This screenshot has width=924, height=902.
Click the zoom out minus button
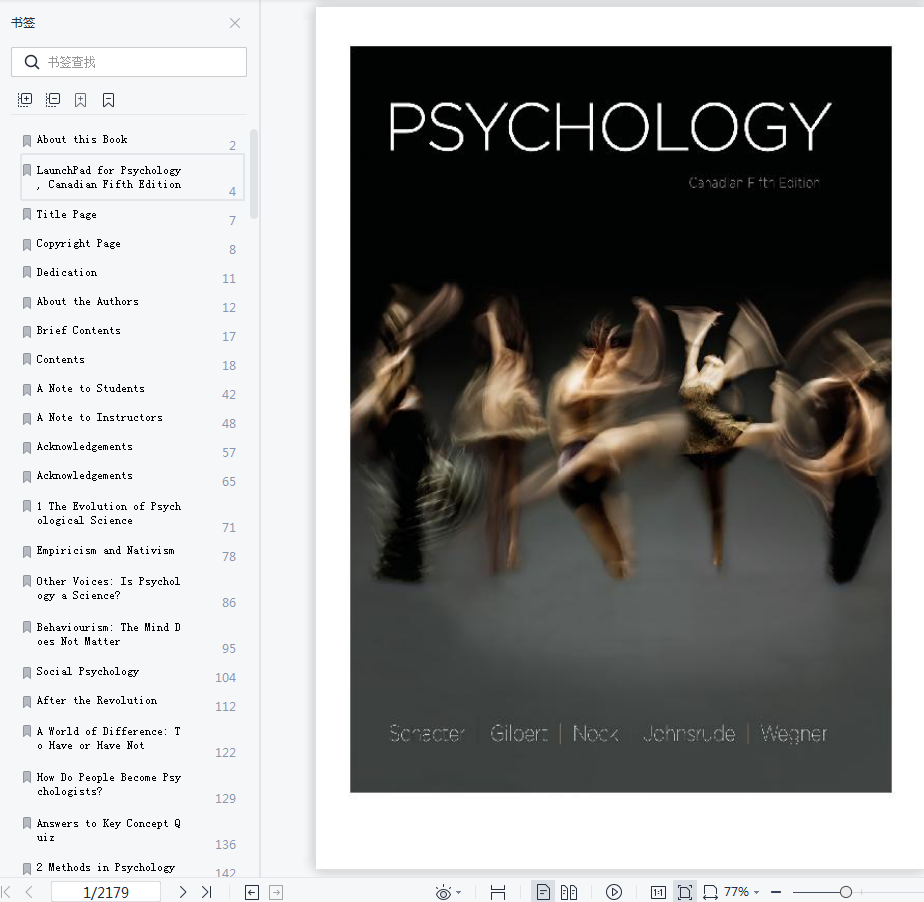coord(776,893)
